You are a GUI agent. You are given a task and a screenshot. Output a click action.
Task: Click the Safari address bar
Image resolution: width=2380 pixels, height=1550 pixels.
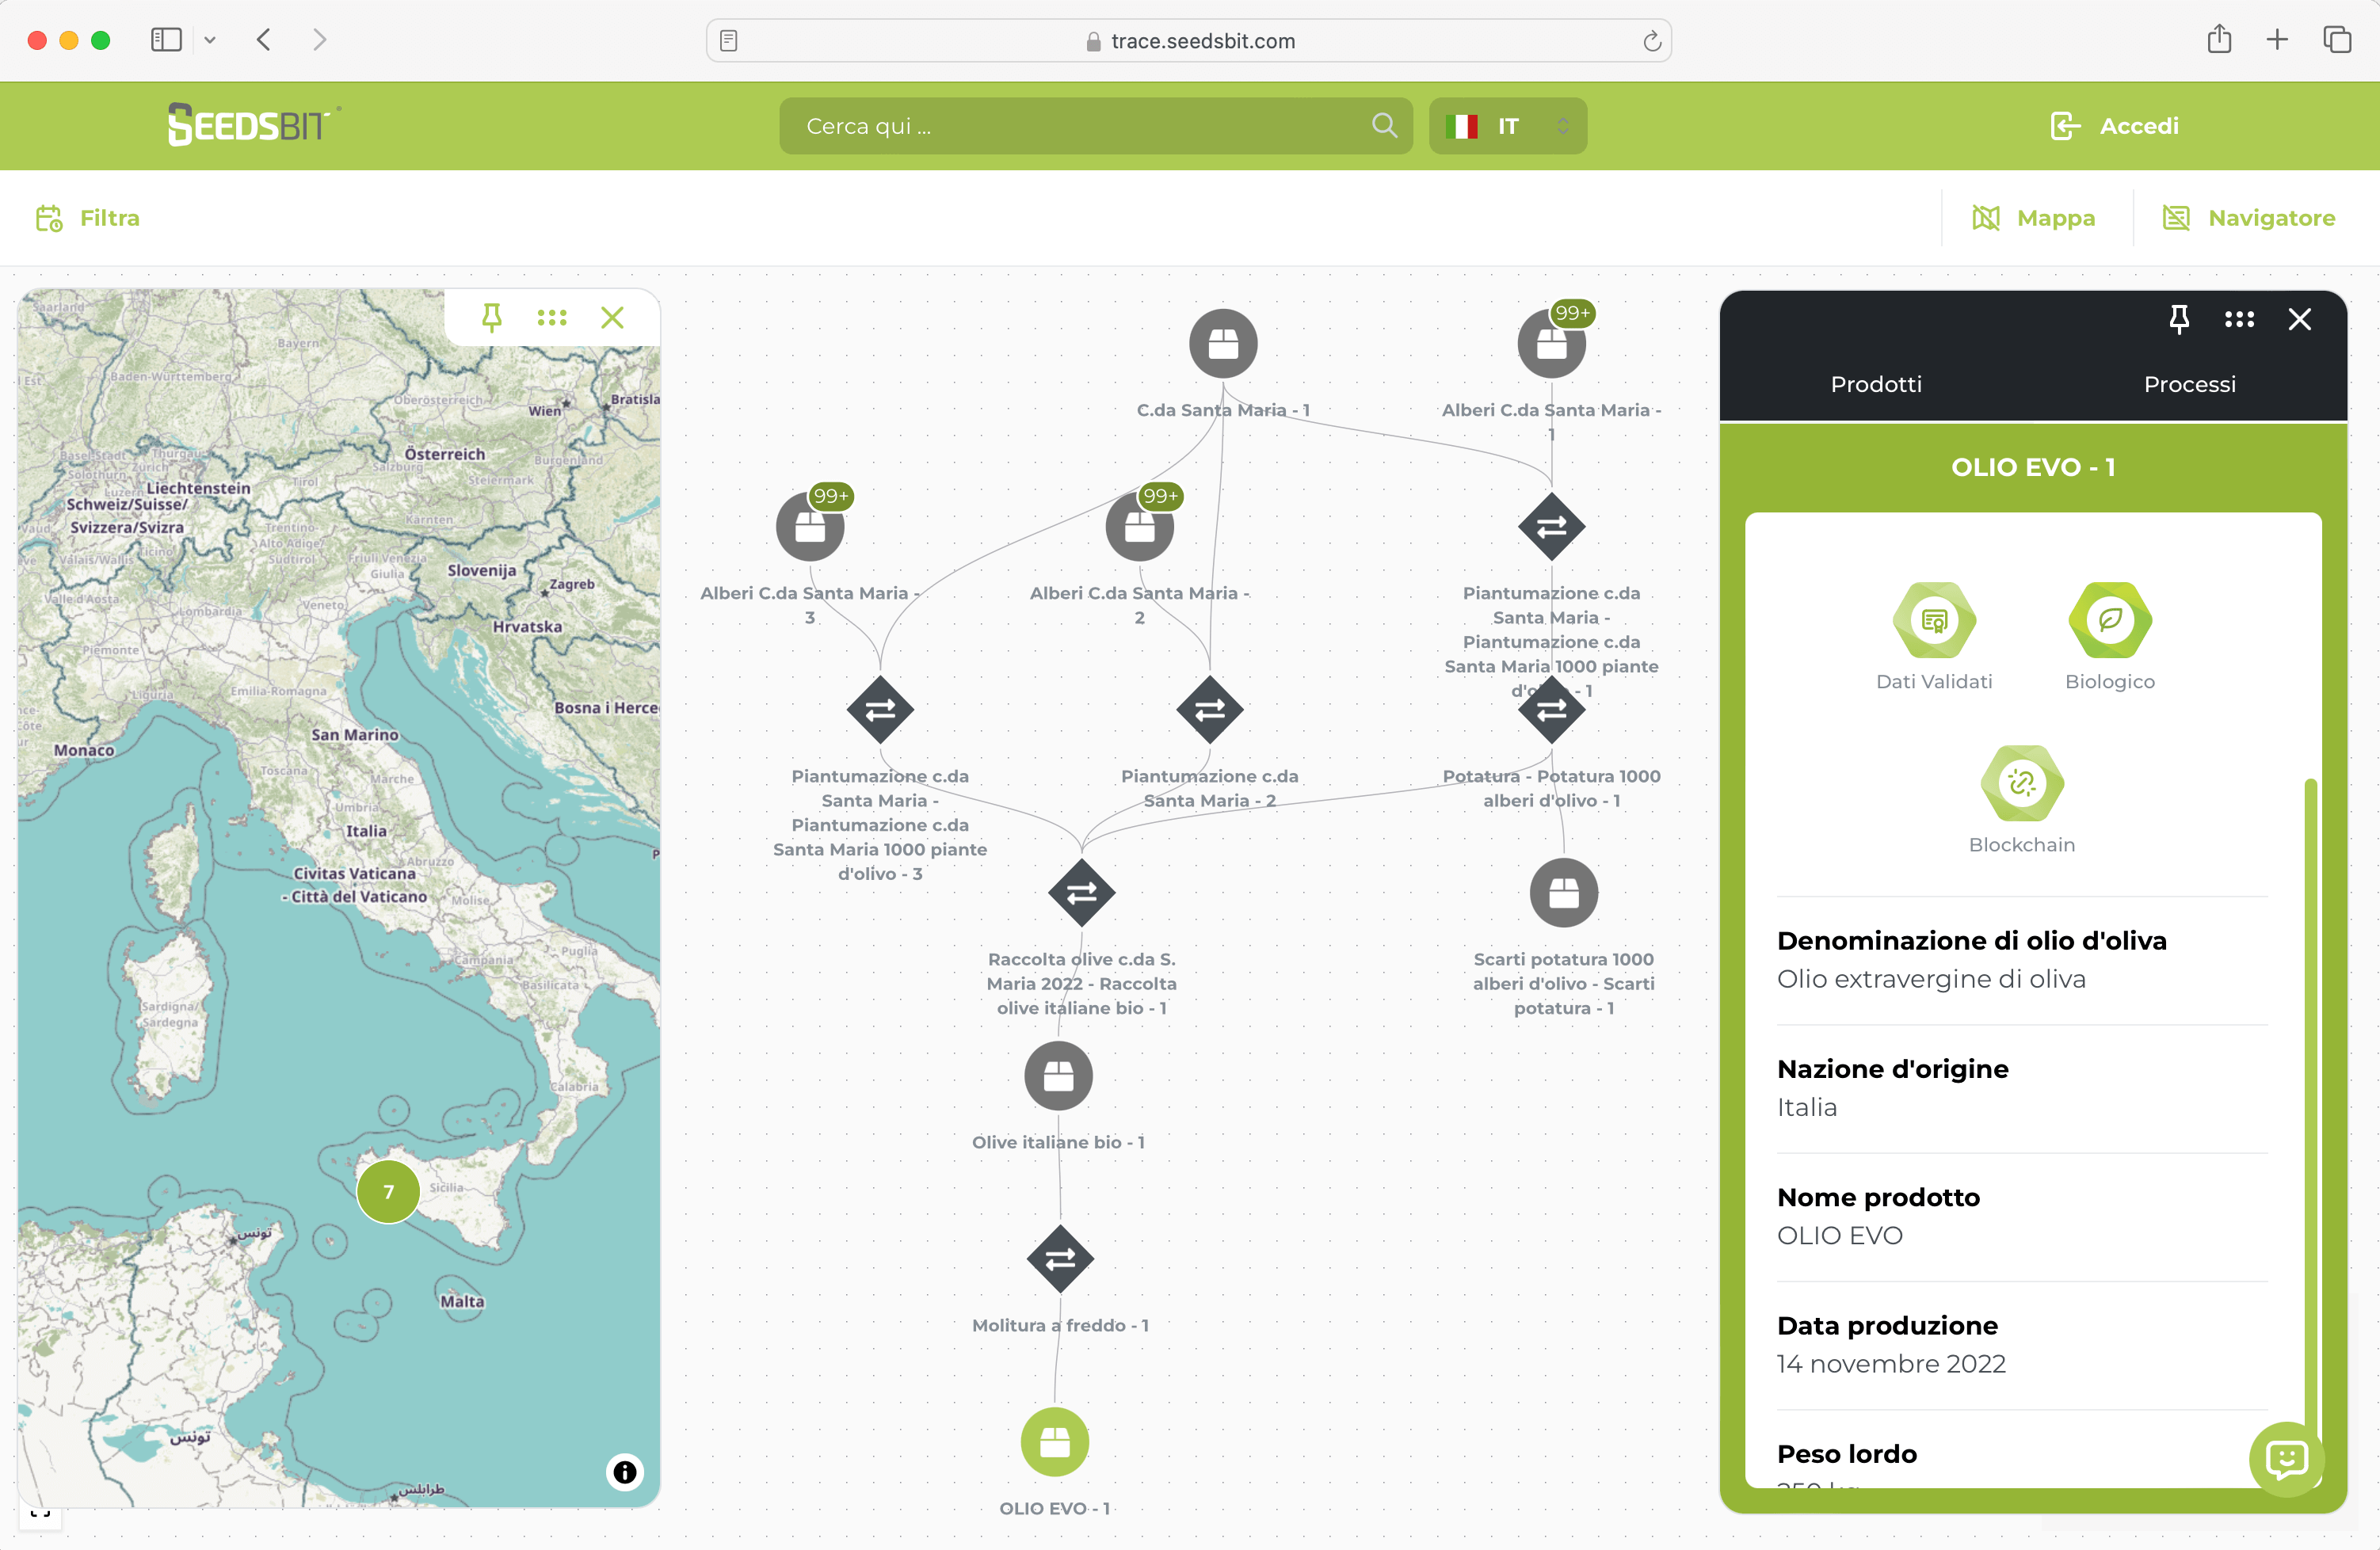click(1188, 40)
